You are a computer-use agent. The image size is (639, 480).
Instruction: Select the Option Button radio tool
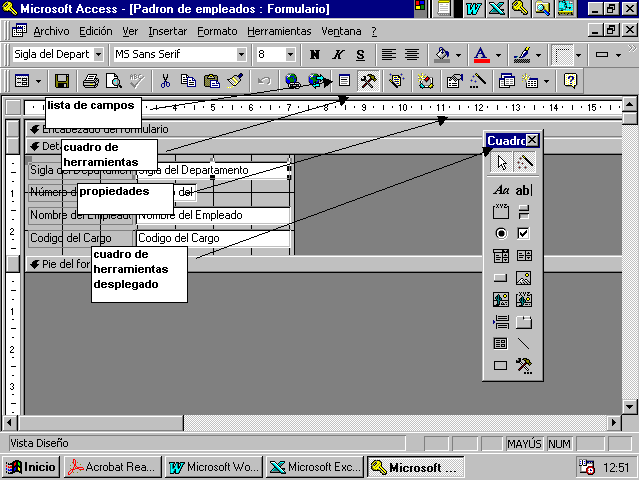tap(501, 233)
